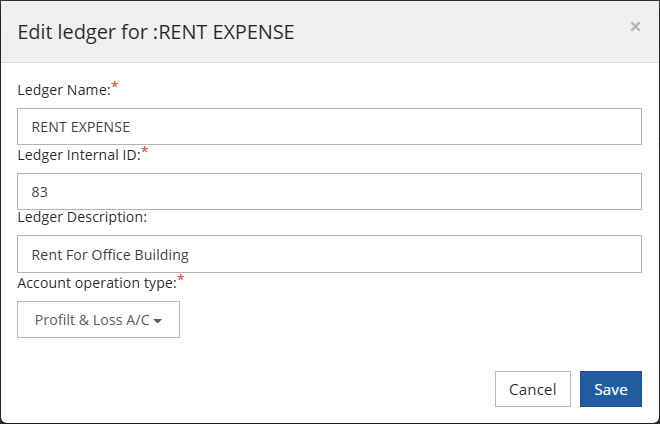Click the 'Ledger Description:' label

(82, 217)
